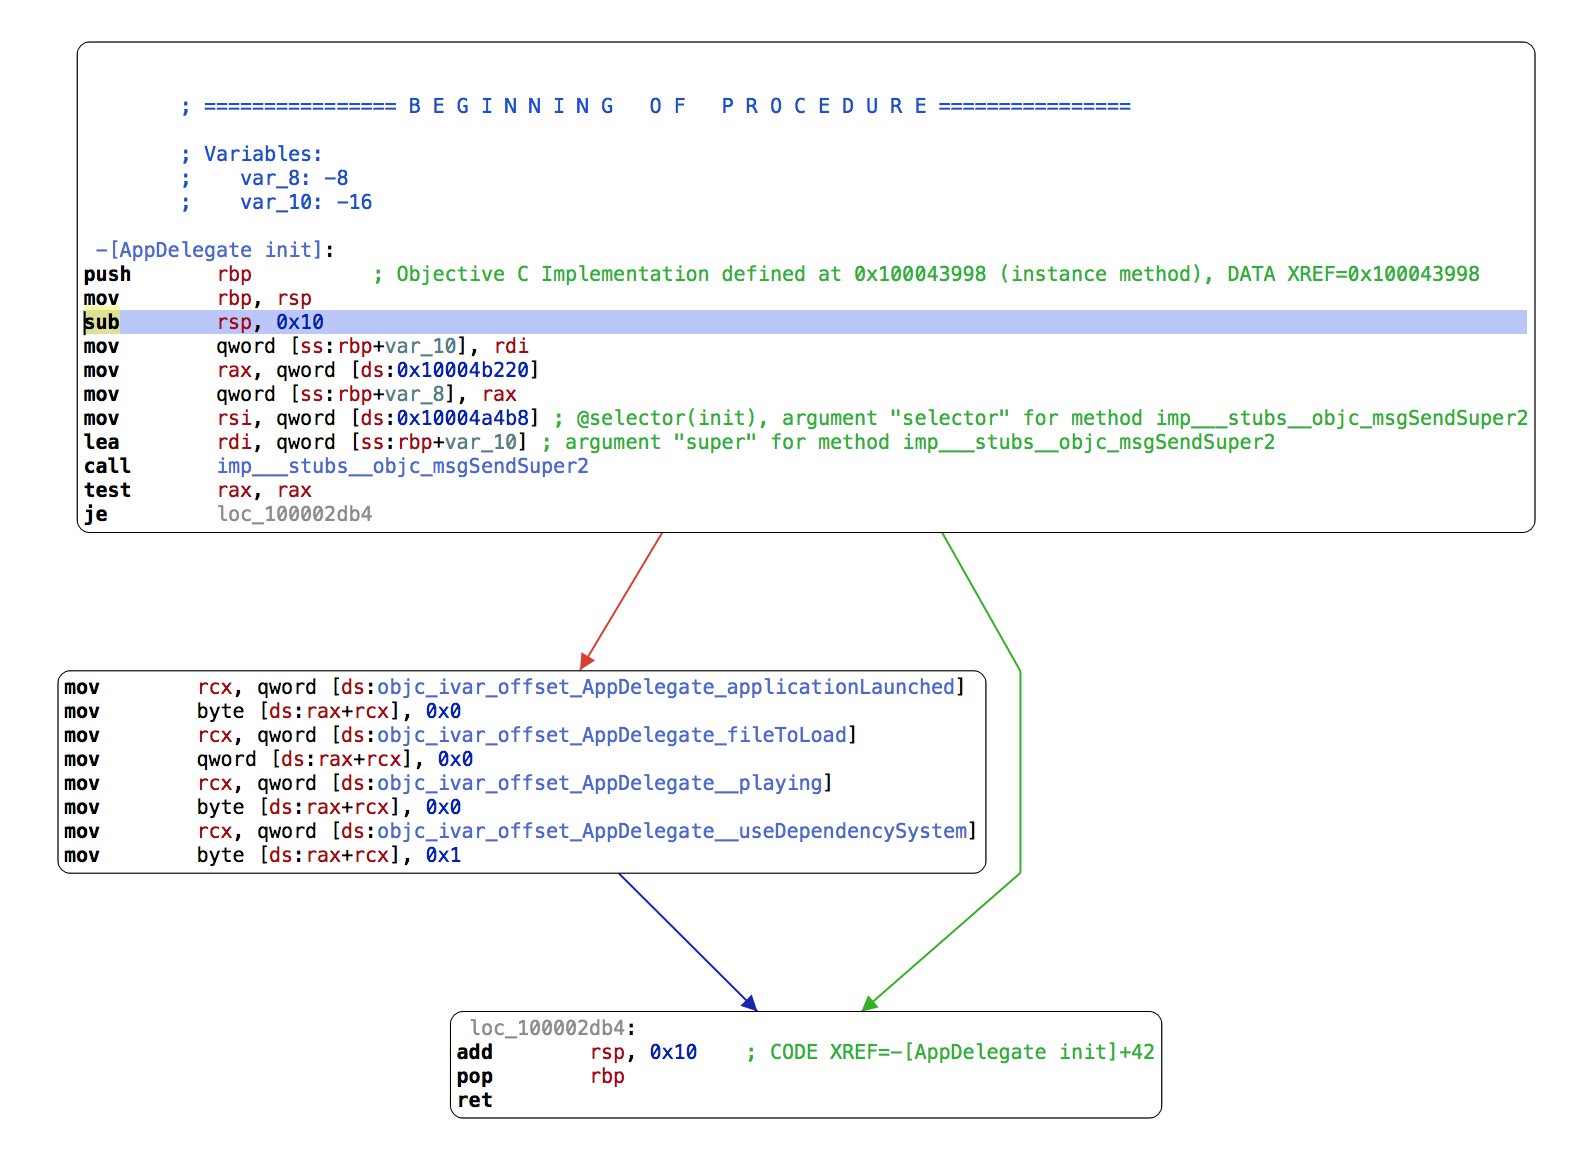1586x1158 pixels.
Task: Click the 0x10004b220 address operand
Action: (462, 370)
